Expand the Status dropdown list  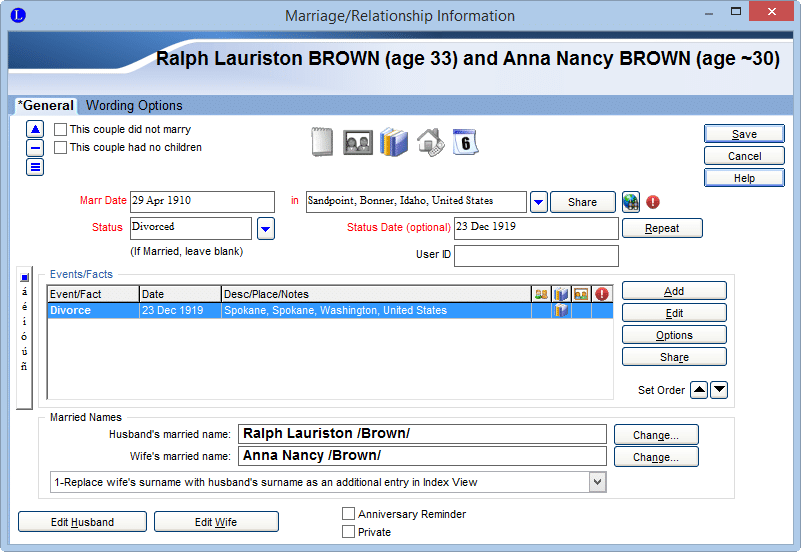[x=266, y=228]
